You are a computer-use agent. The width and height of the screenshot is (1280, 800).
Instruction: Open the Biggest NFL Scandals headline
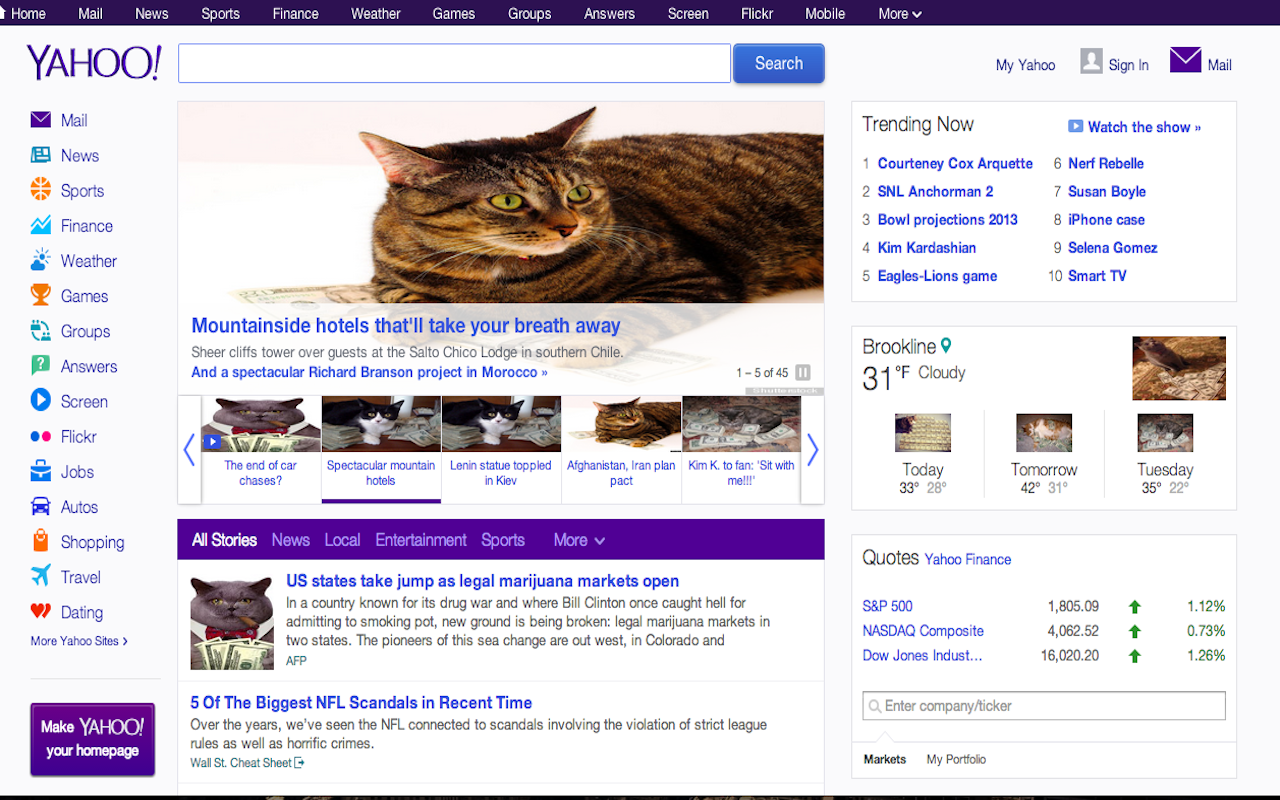coord(361,703)
